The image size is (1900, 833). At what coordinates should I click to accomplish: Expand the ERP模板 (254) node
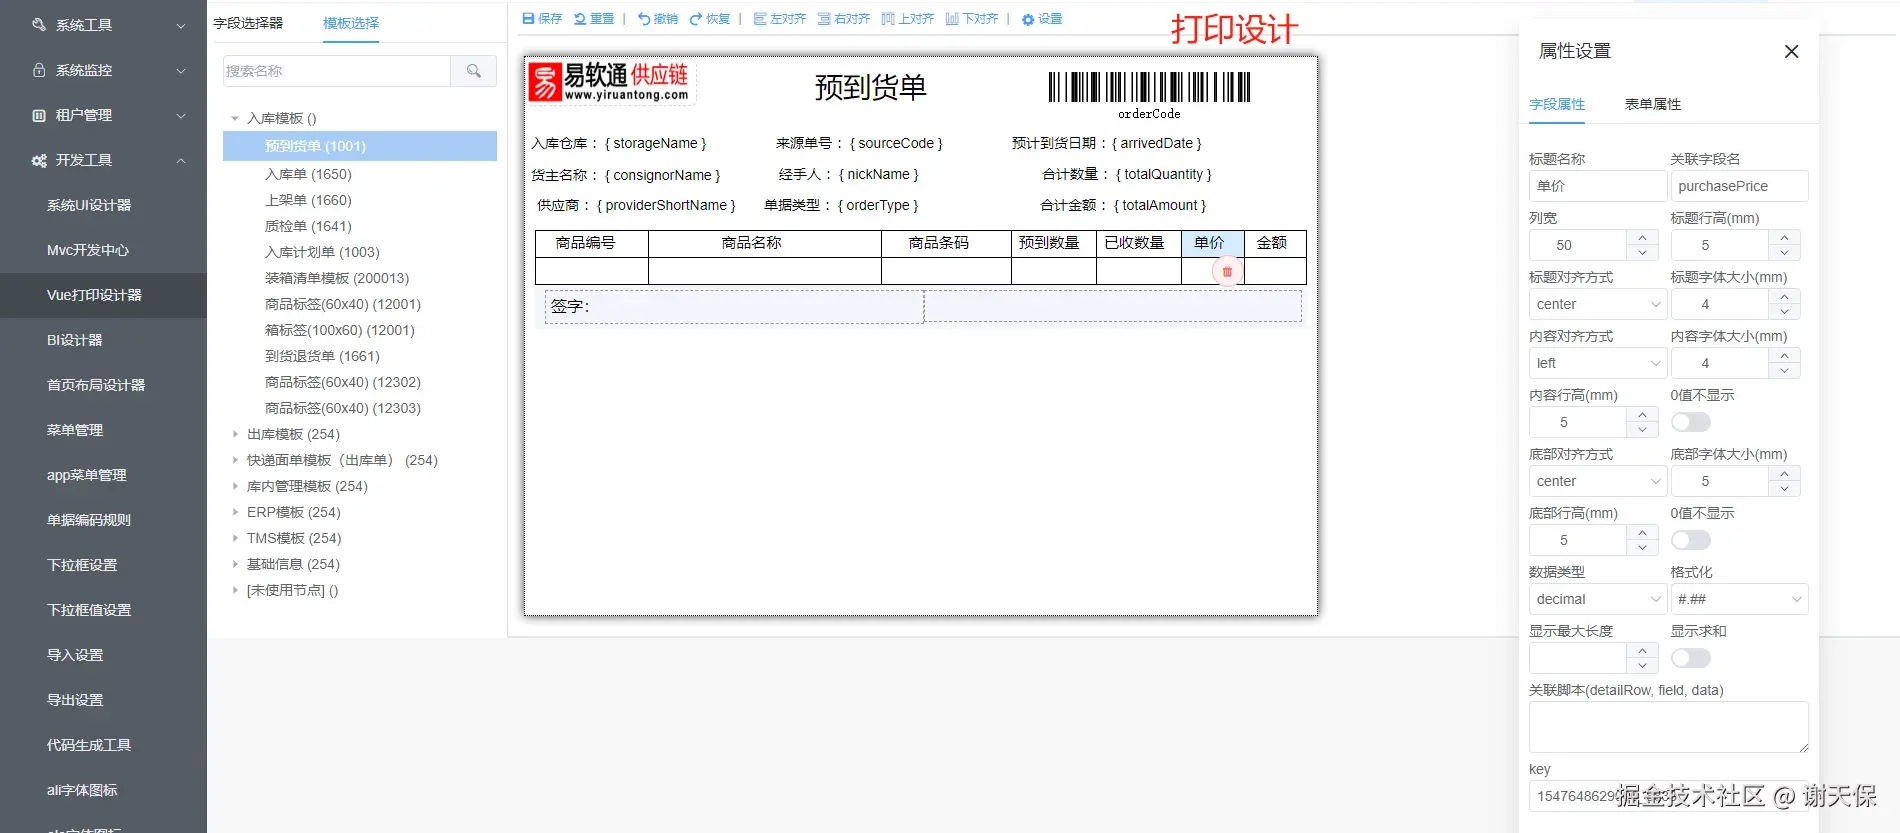[235, 512]
